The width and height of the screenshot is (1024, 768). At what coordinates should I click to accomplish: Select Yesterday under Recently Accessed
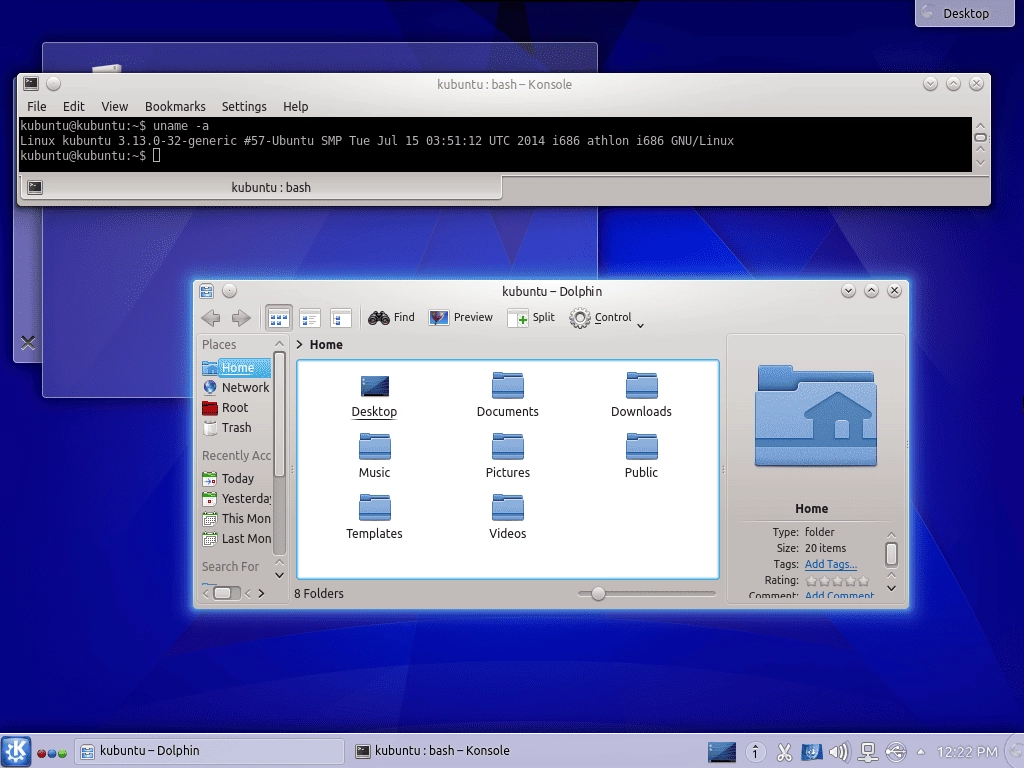click(x=236, y=499)
